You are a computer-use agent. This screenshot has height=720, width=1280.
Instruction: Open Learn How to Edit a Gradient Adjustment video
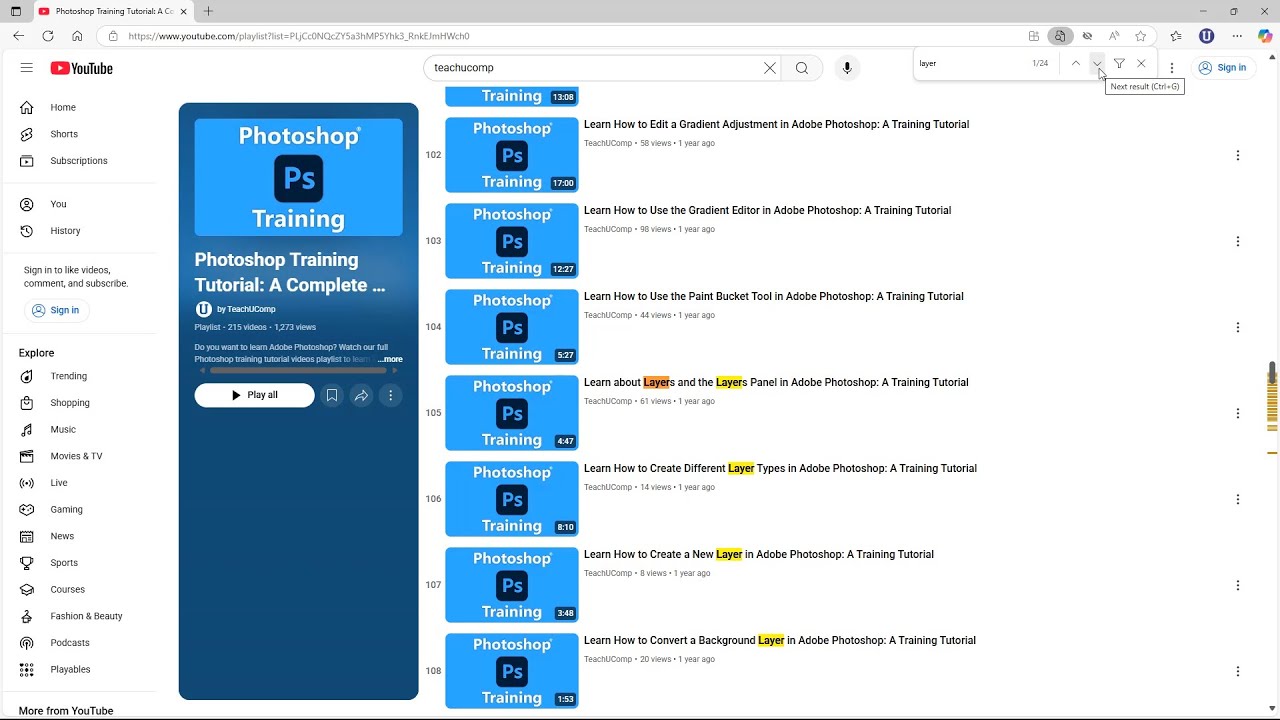point(776,125)
